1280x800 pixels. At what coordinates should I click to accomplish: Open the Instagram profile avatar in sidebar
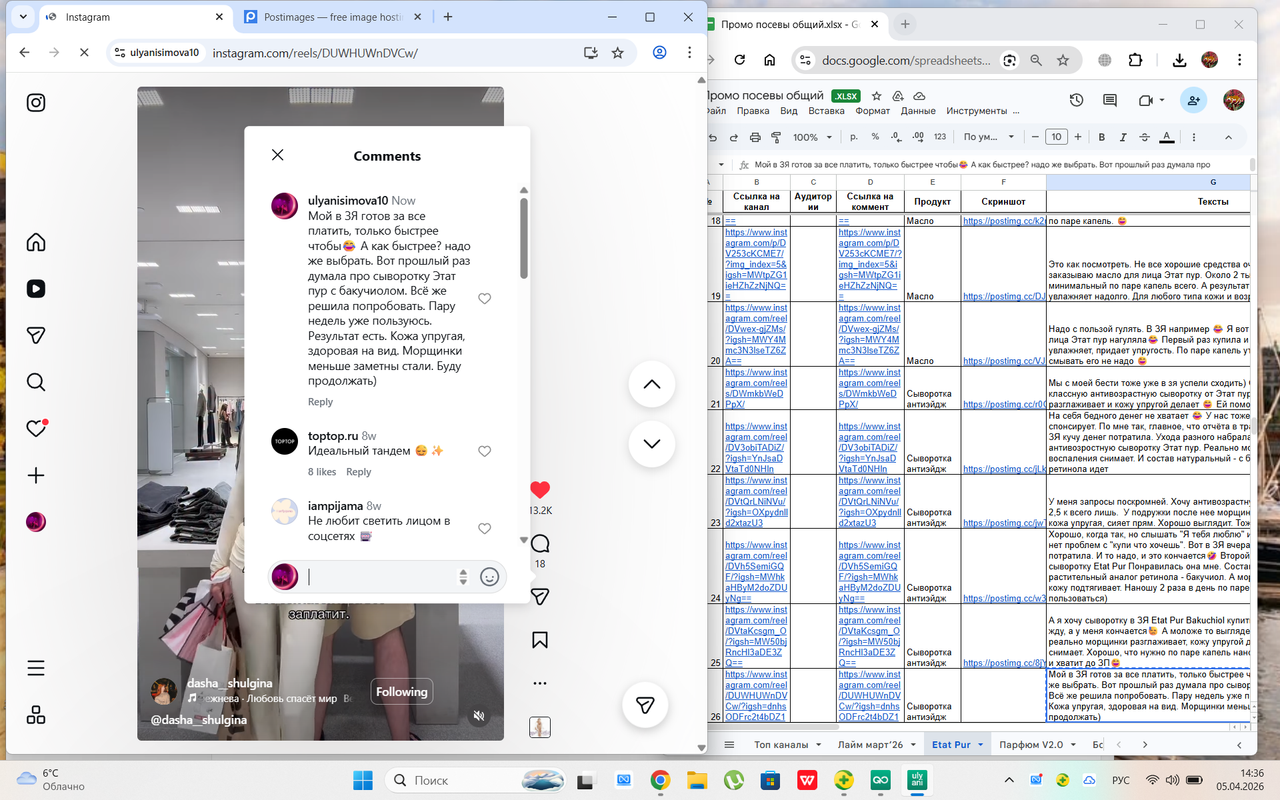click(36, 521)
